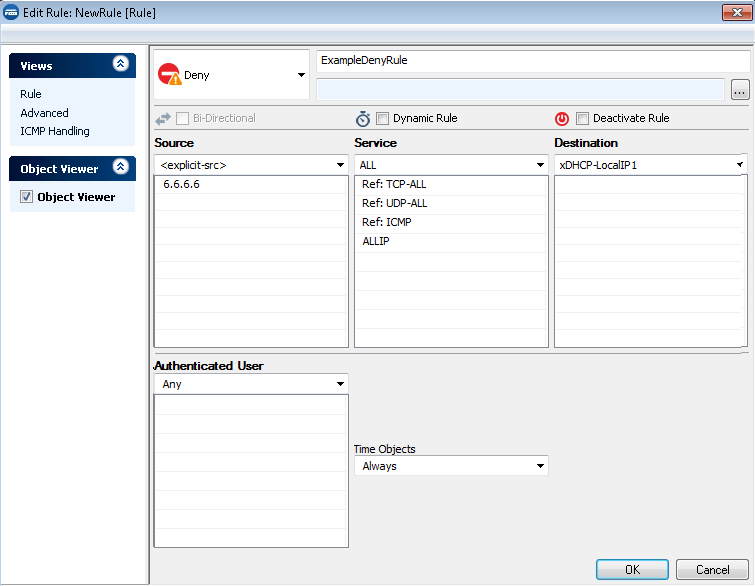Click the Views panel header
This screenshot has height=586, width=755.
point(72,65)
